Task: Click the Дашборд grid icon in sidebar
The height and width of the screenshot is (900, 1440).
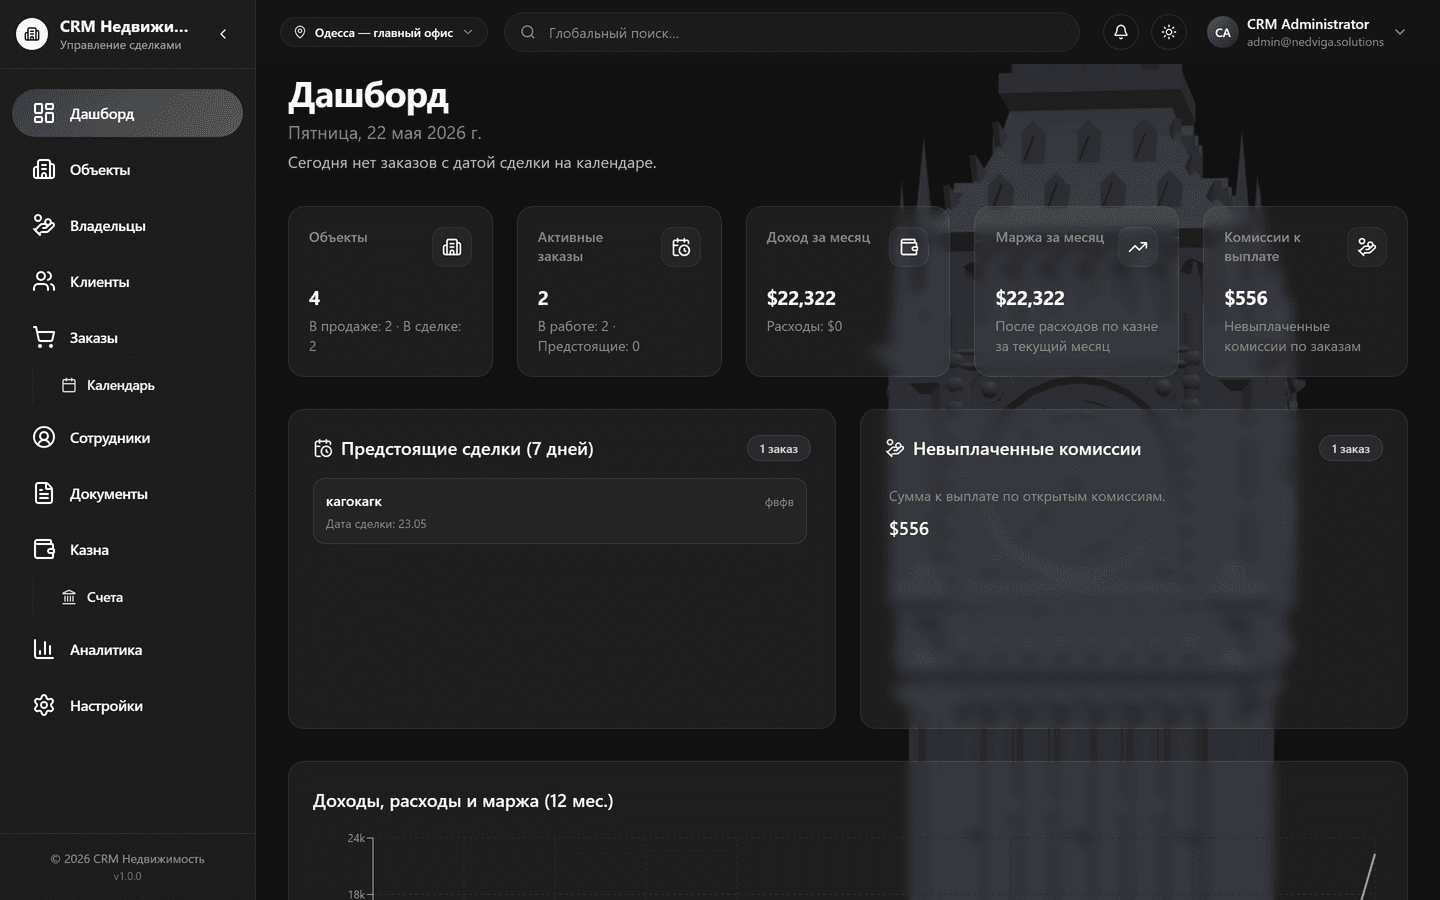Action: click(44, 113)
